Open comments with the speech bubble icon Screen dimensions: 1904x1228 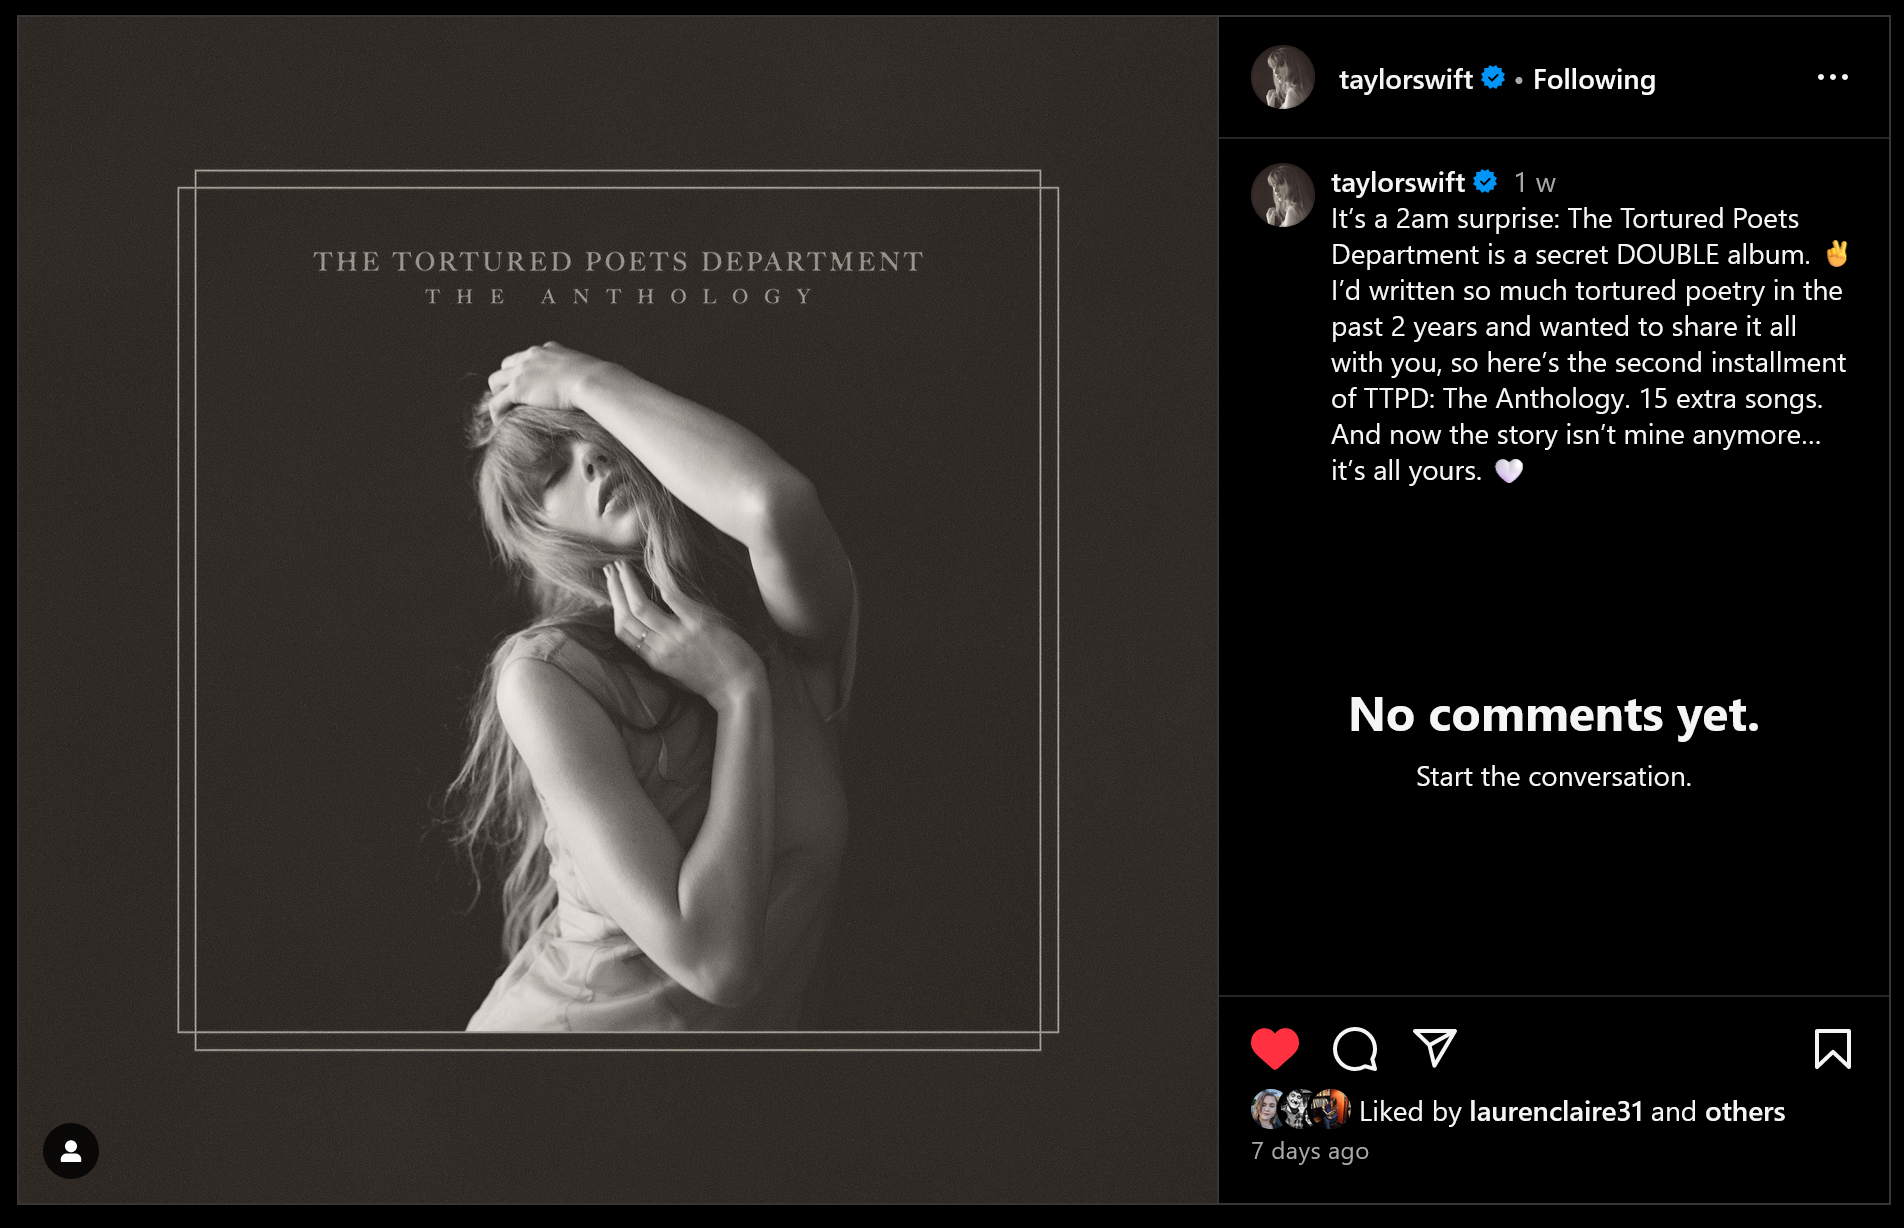coord(1355,1049)
